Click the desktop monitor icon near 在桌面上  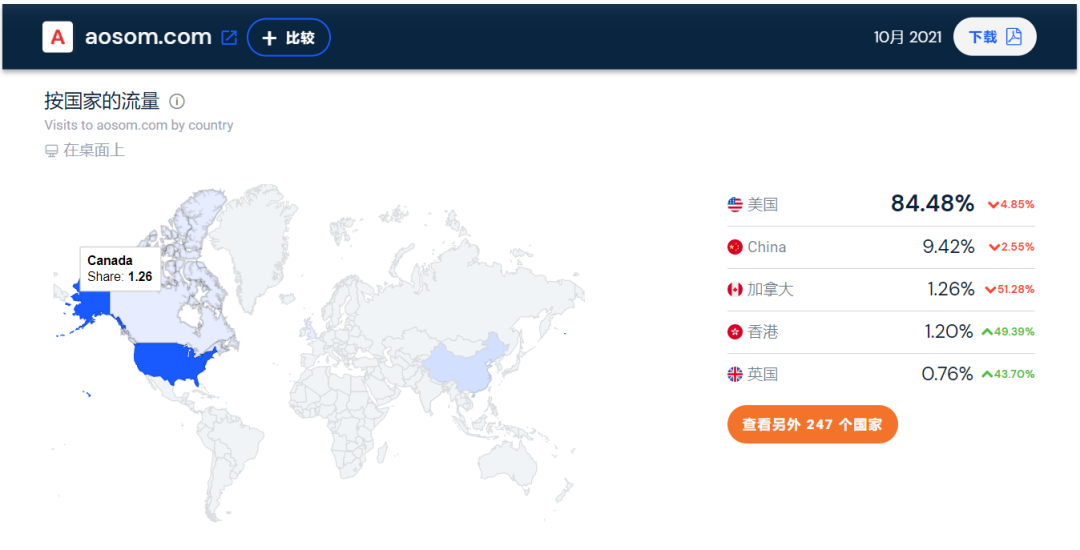coord(51,151)
